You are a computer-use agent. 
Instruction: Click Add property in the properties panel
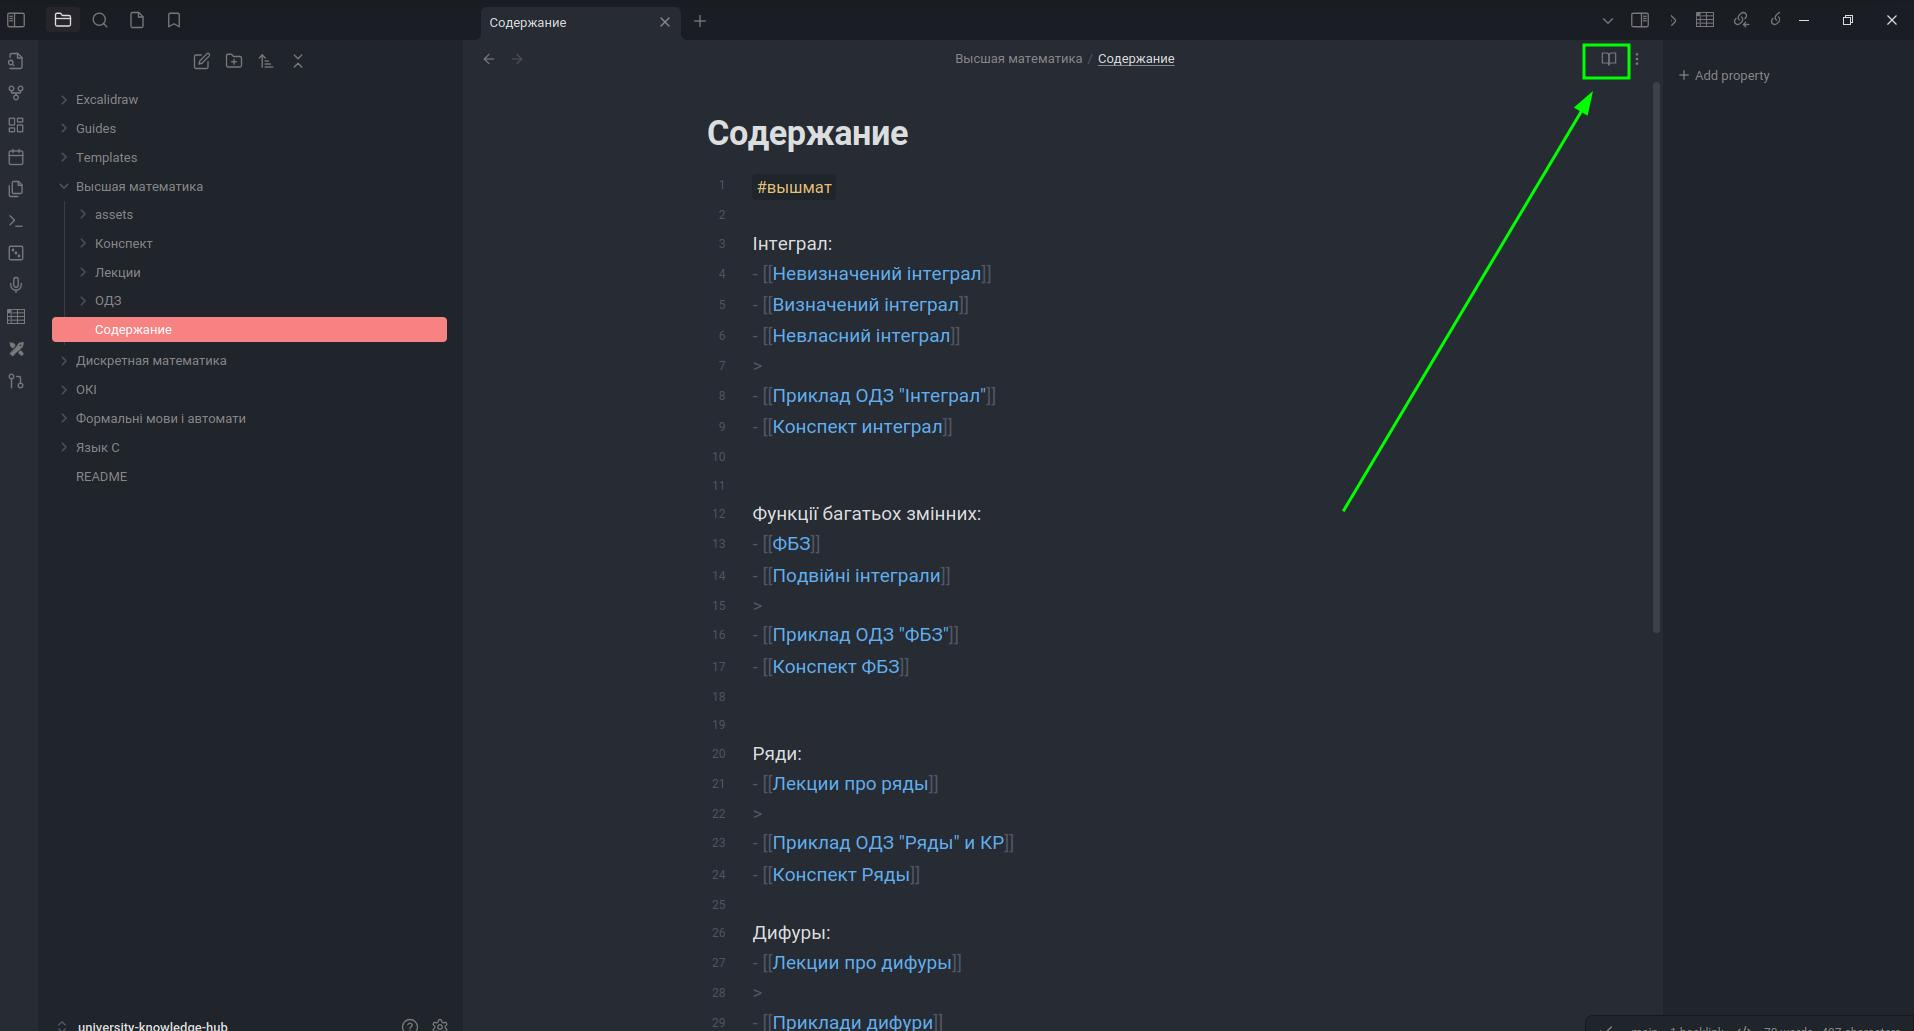pos(1724,75)
